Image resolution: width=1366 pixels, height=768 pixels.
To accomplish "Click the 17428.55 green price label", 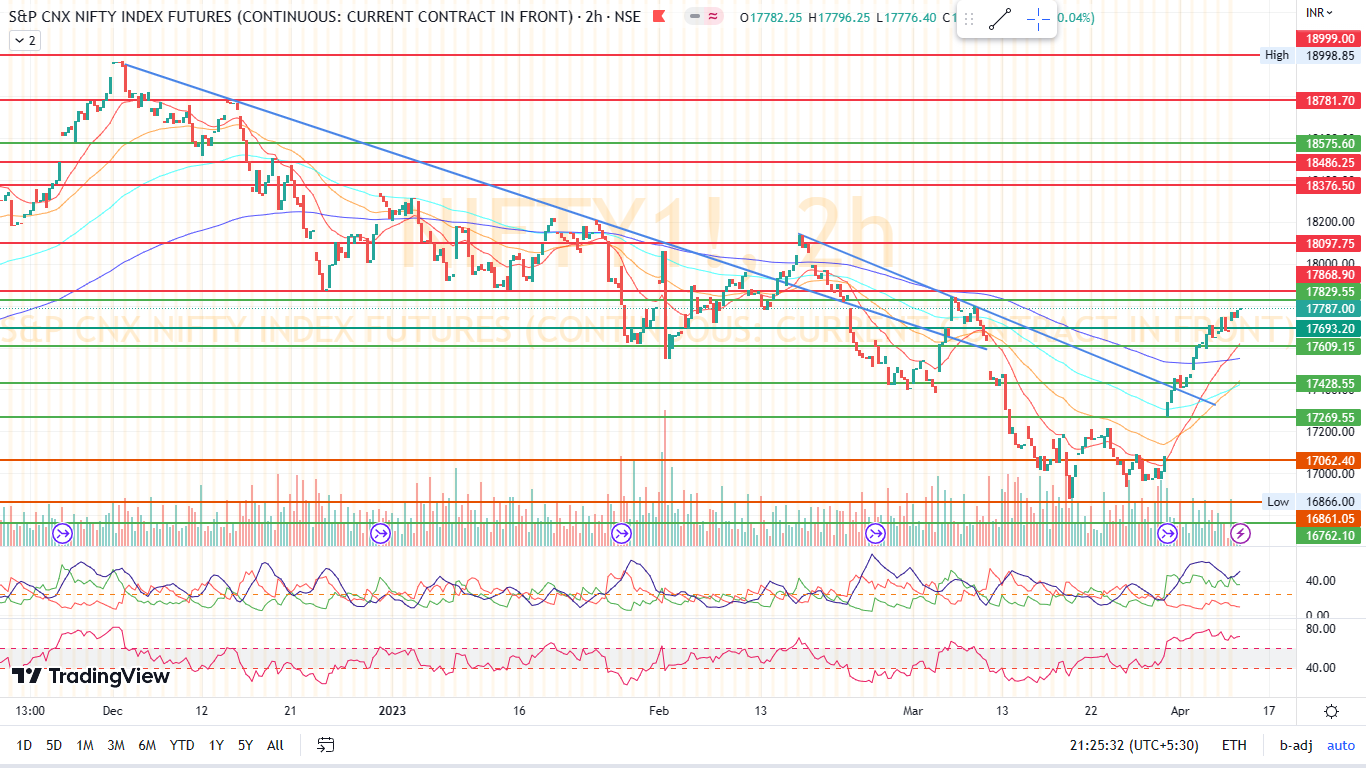I will click(1330, 383).
